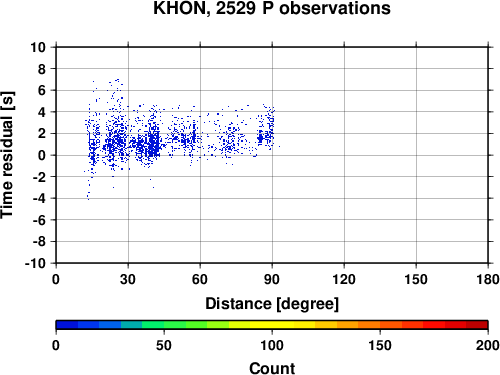This screenshot has height=375, width=500.
Task: Click the colorbar tick label 150
Action: 380,345
